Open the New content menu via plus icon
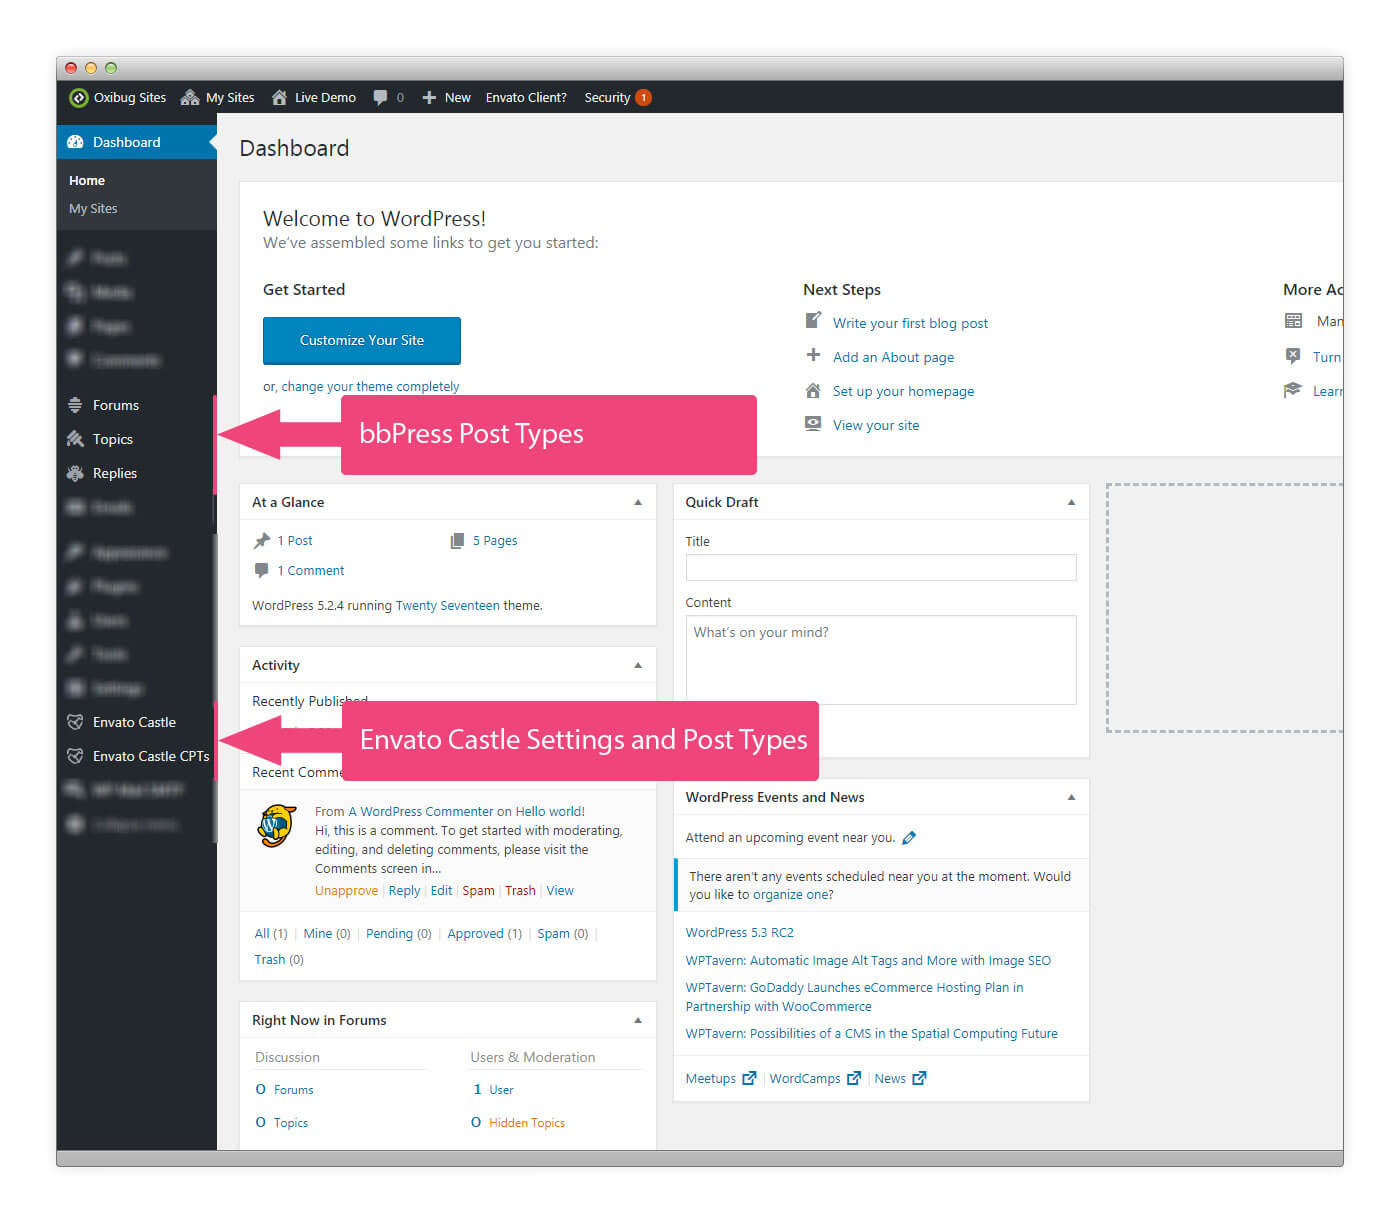1400x1223 pixels. [429, 97]
